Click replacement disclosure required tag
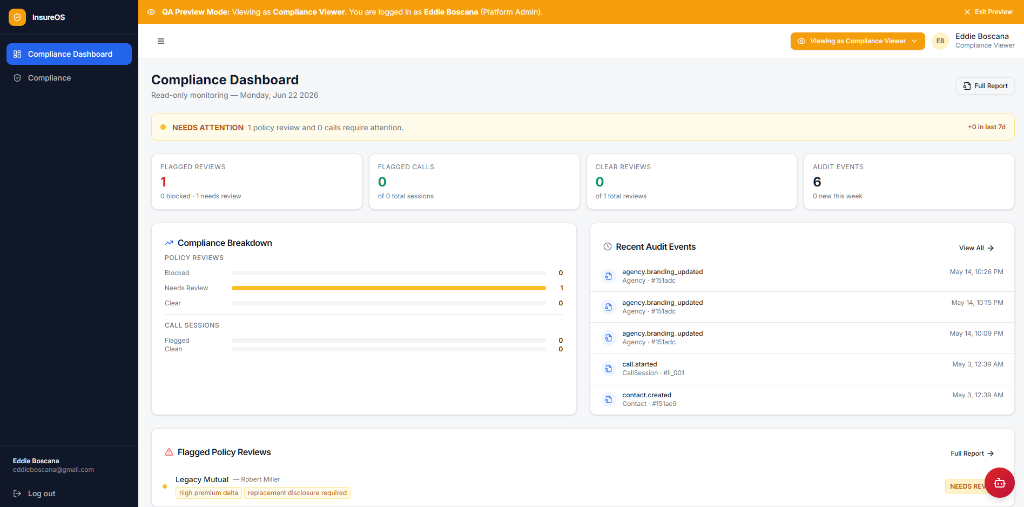Screen dimensions: 1024x507 tap(297, 493)
